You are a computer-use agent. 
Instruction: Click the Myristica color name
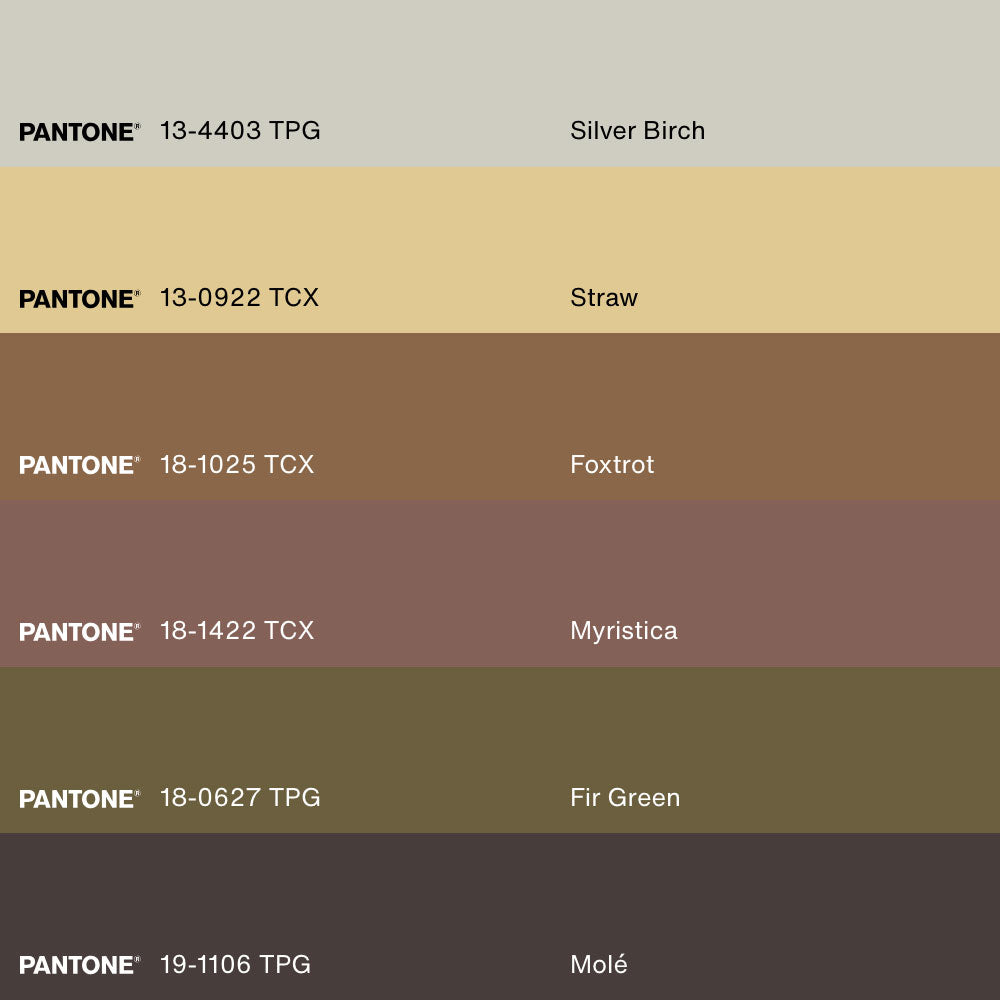pos(623,630)
